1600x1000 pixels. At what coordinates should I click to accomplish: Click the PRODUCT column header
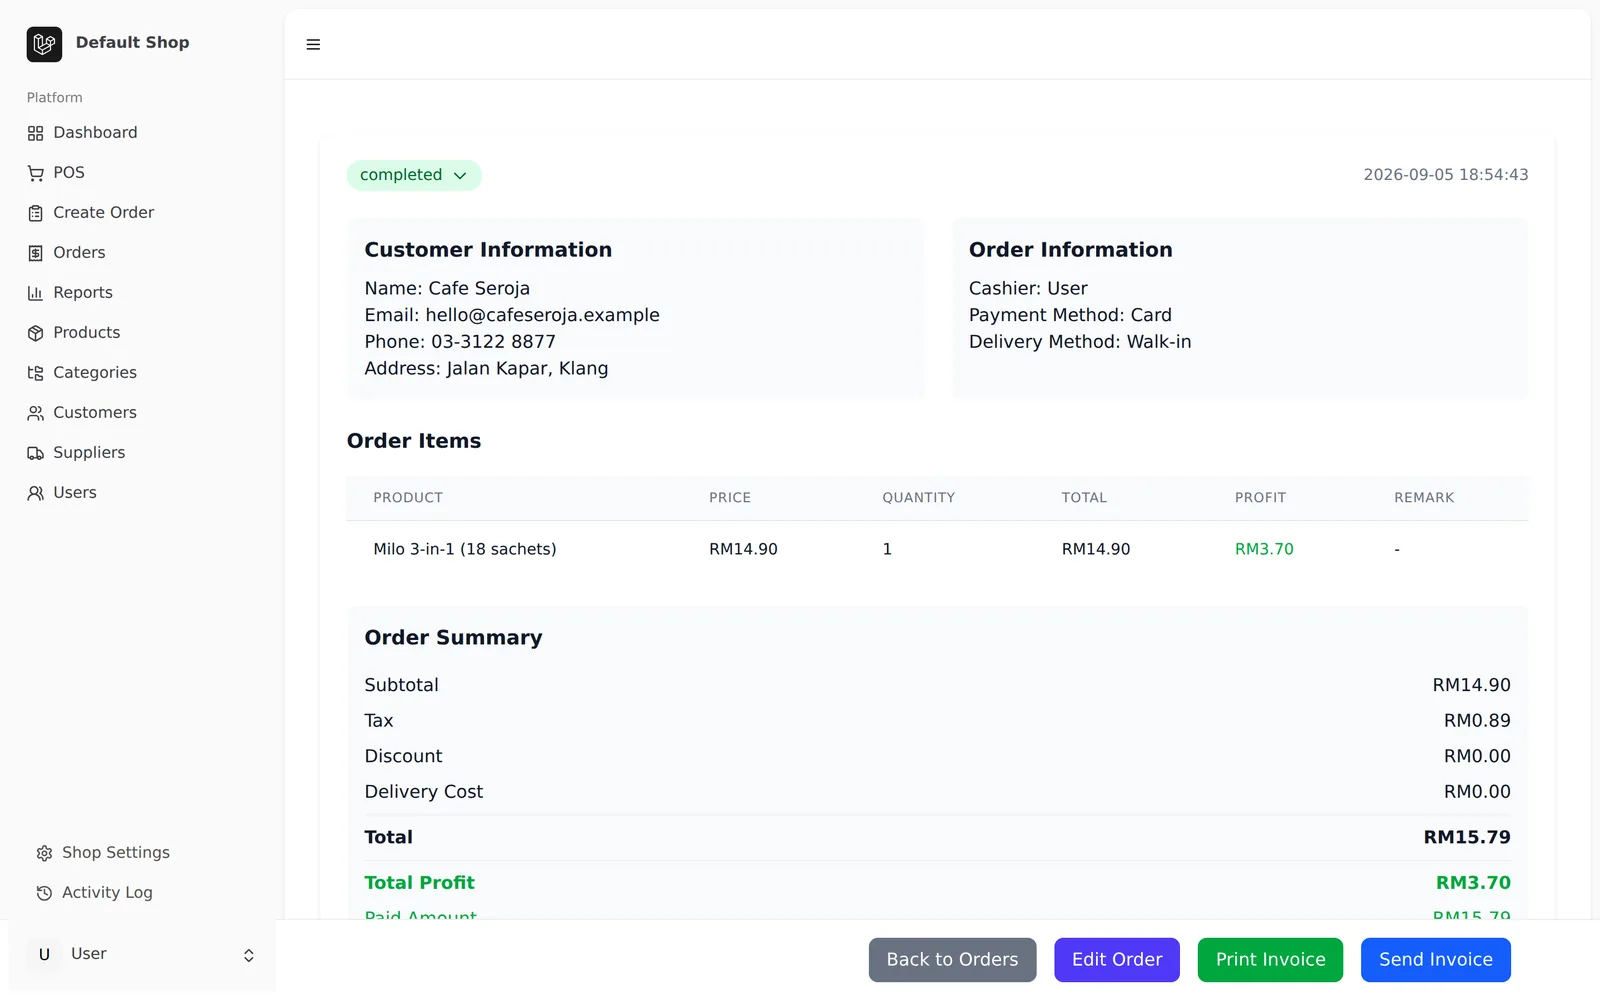408,498
